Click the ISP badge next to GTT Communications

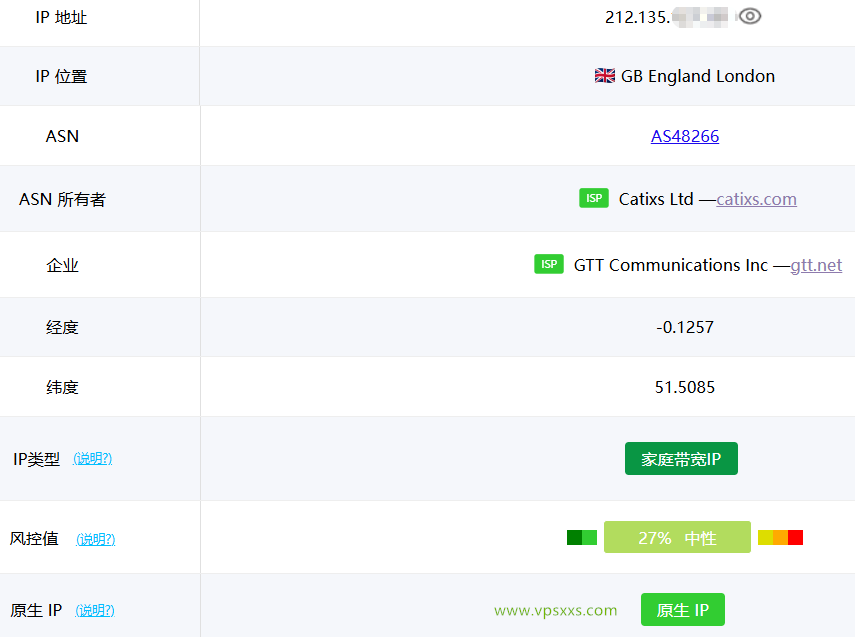pyautogui.click(x=549, y=265)
